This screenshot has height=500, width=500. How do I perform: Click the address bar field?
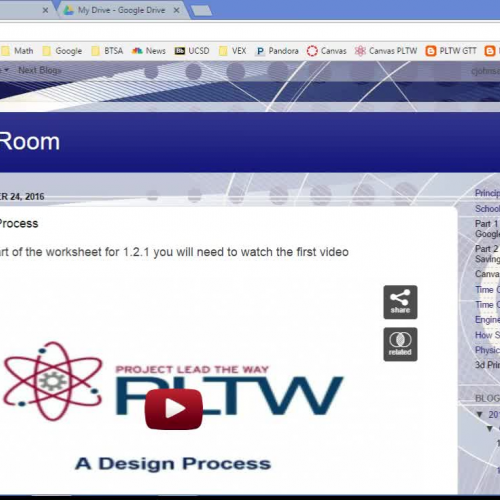coord(250,32)
